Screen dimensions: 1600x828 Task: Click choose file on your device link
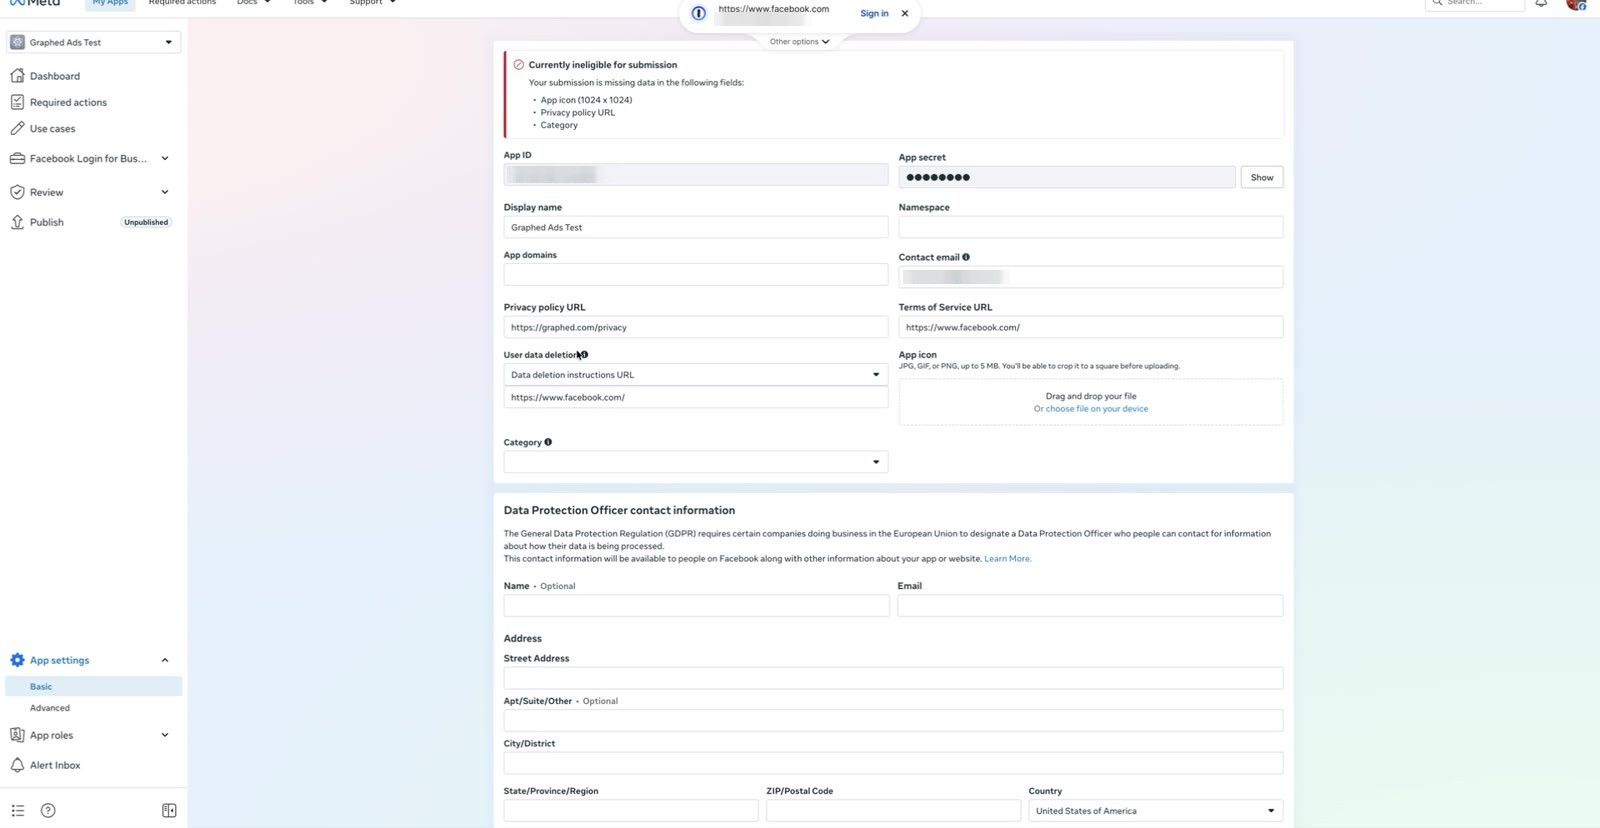(x=1097, y=409)
